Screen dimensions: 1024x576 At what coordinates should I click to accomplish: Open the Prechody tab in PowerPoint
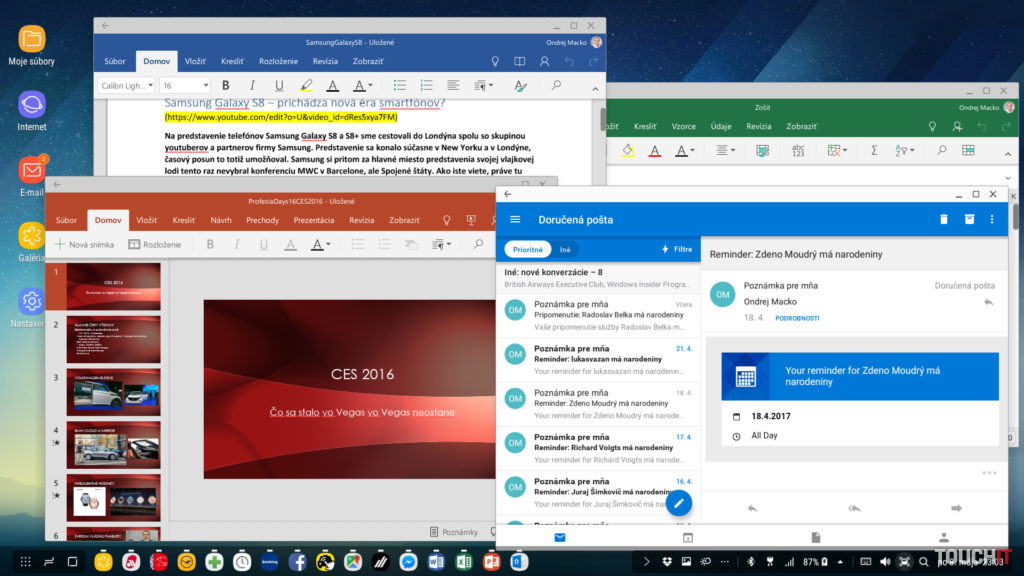[263, 219]
